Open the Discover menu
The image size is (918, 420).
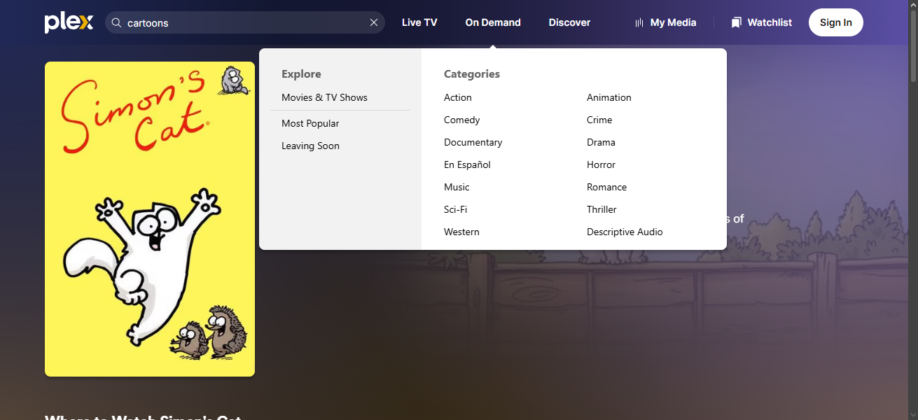(x=569, y=23)
